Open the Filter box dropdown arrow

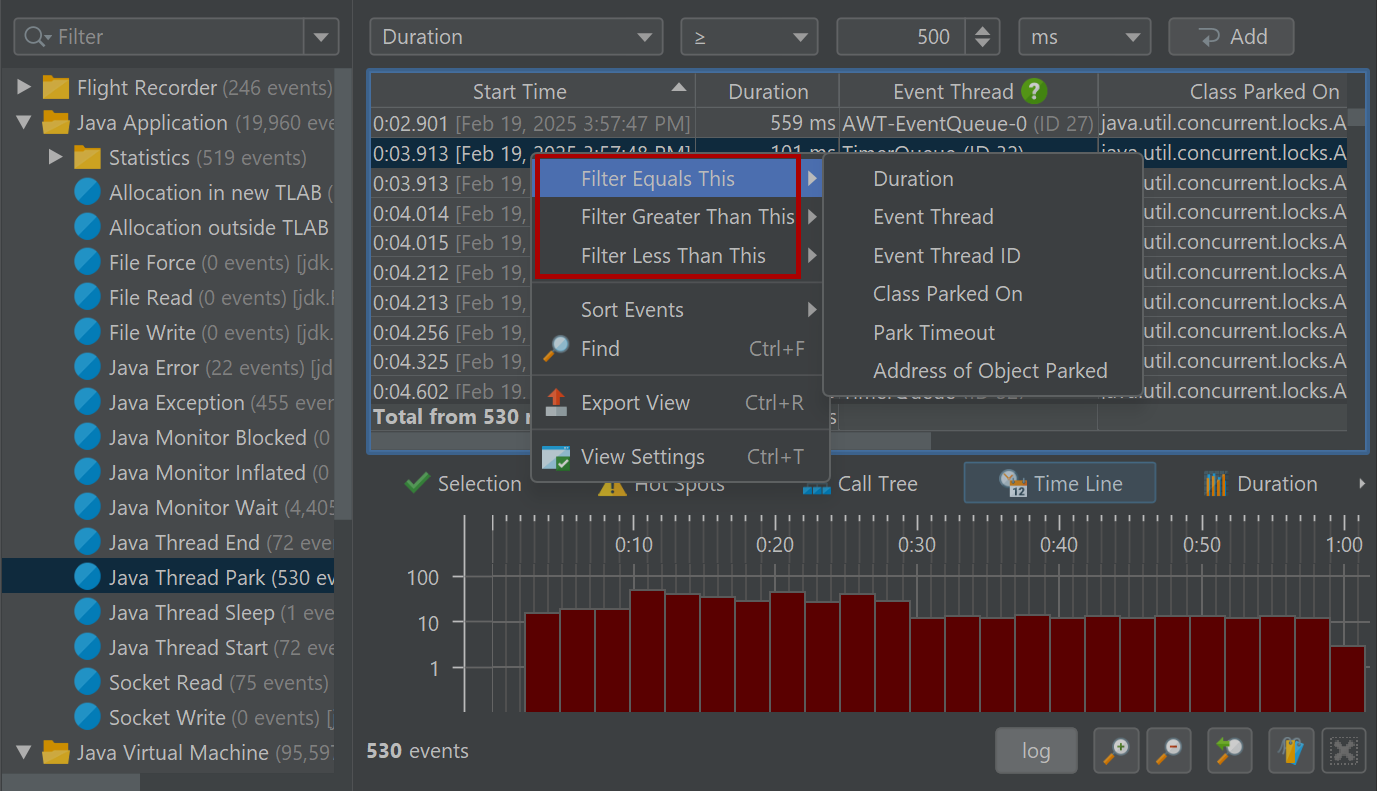[x=321, y=37]
